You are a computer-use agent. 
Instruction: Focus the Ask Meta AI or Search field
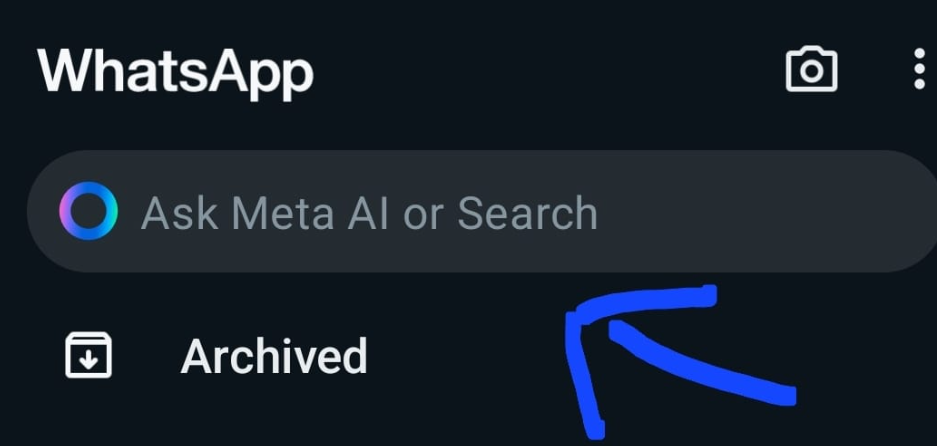480,212
